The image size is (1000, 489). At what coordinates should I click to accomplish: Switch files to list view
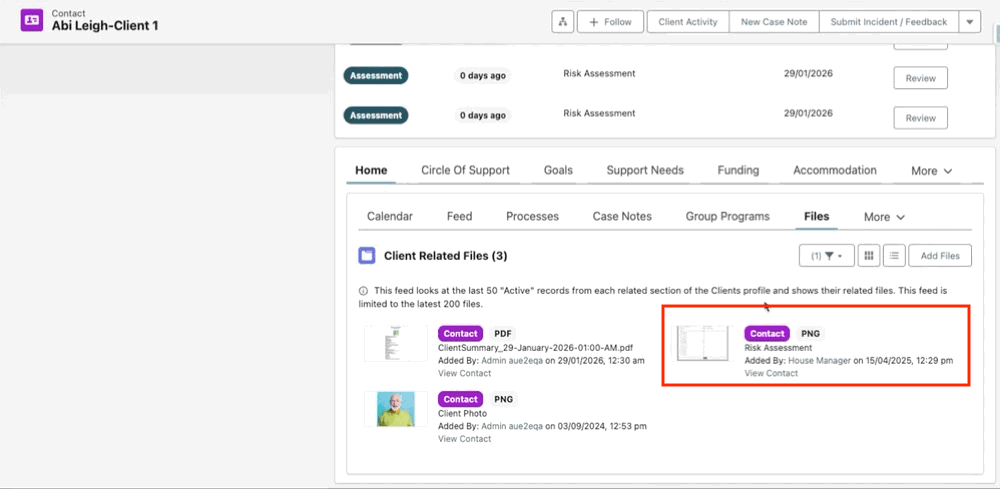[x=894, y=256]
